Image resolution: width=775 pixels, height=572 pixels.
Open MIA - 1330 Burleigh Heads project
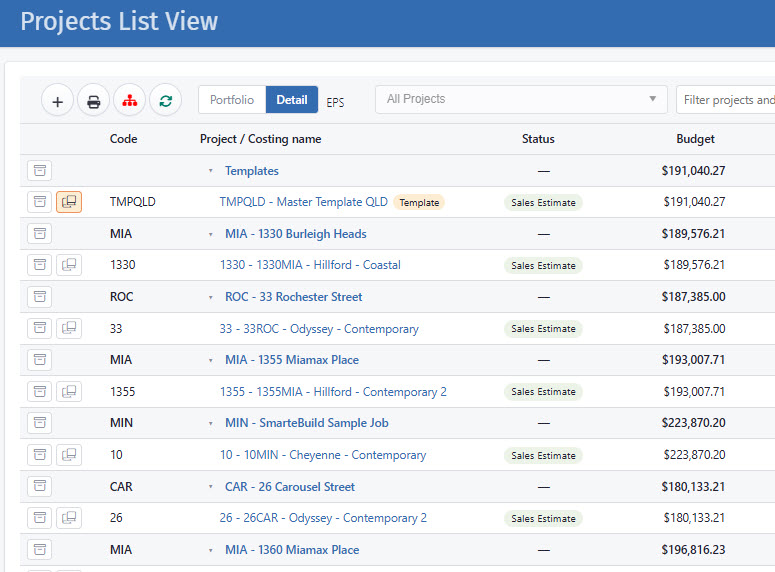pyautogui.click(x=296, y=234)
